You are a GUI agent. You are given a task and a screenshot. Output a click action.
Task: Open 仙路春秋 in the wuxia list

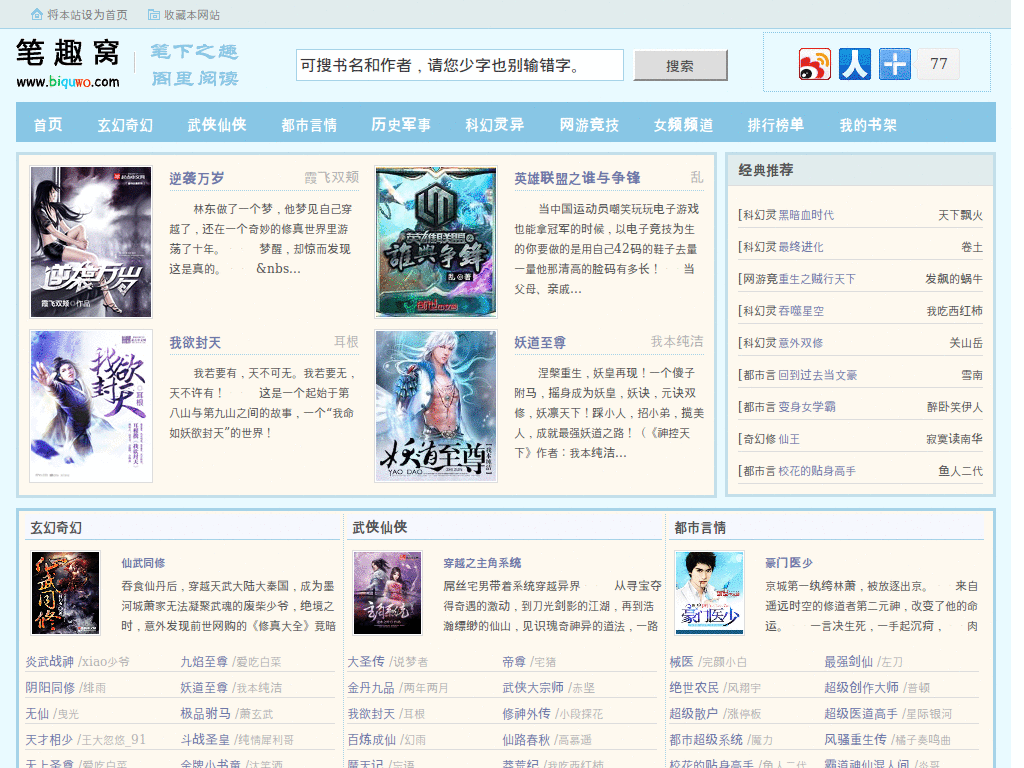[526, 739]
